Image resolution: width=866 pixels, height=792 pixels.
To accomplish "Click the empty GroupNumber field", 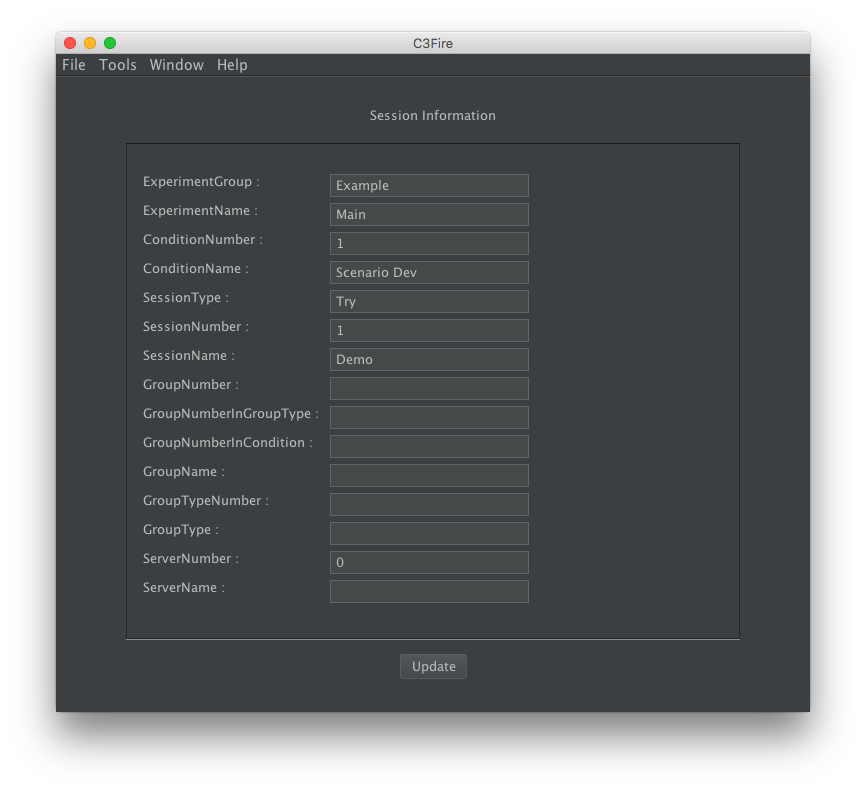I will pyautogui.click(x=429, y=388).
